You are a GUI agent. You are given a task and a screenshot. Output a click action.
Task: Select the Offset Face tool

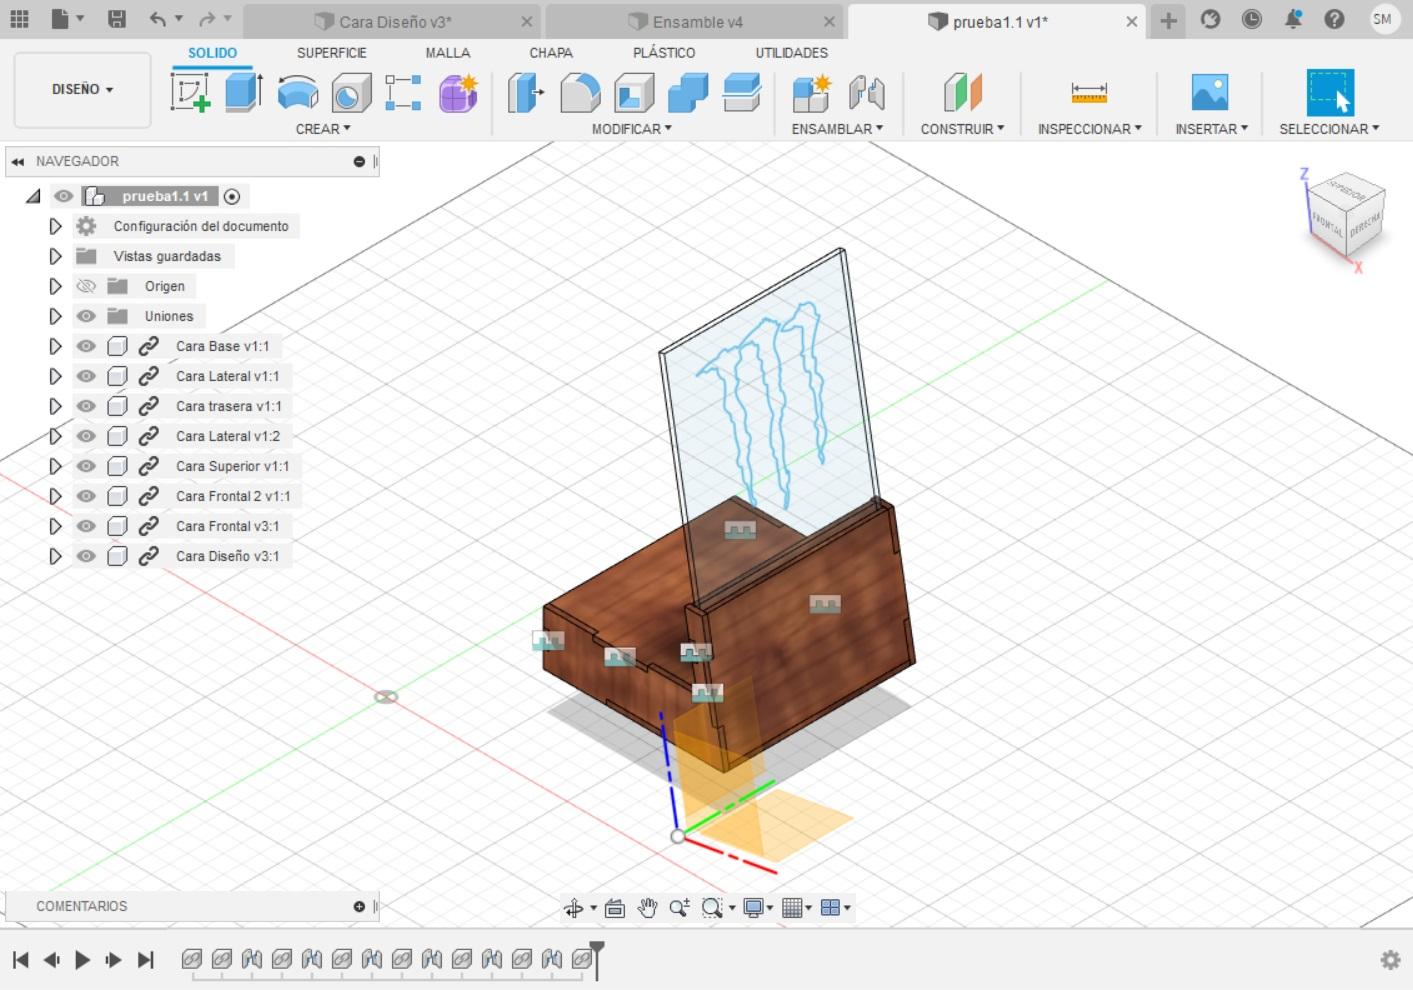pos(742,93)
